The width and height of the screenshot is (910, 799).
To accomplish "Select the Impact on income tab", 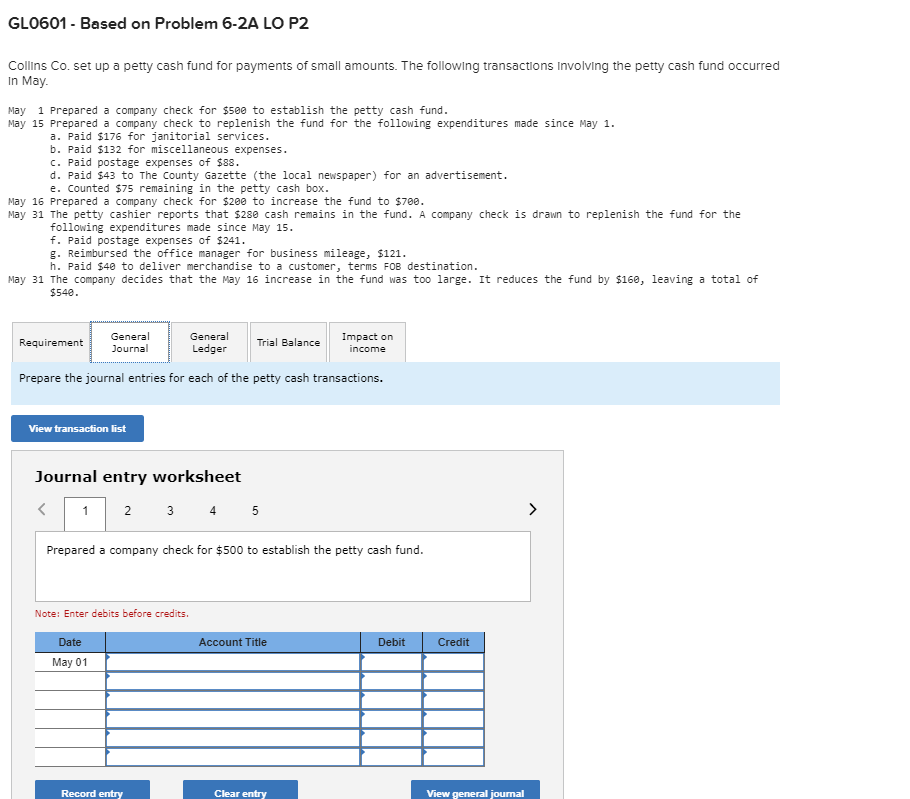I will tap(367, 342).
